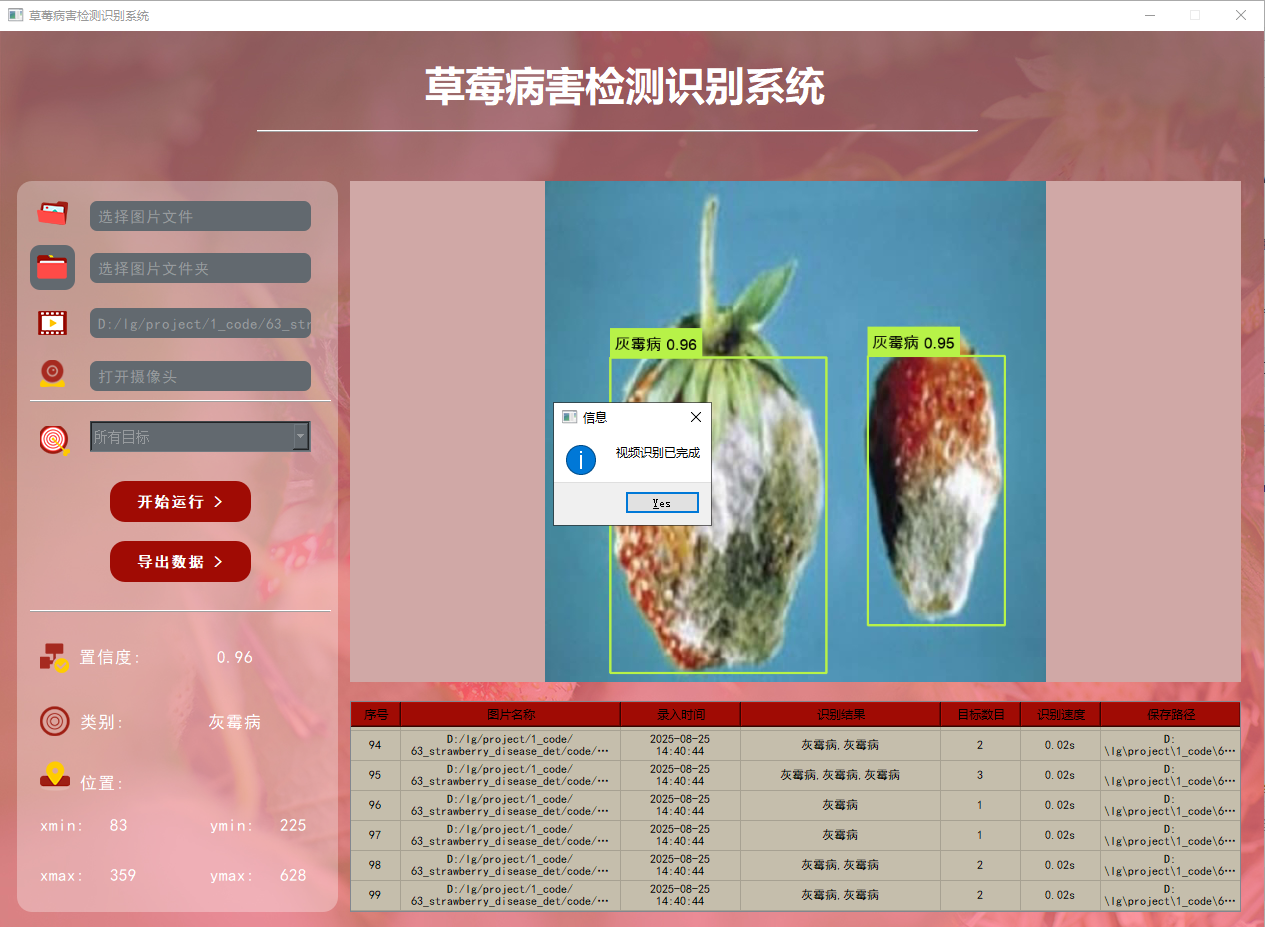Click the blue info icon in dialog
1265x927 pixels.
point(581,460)
